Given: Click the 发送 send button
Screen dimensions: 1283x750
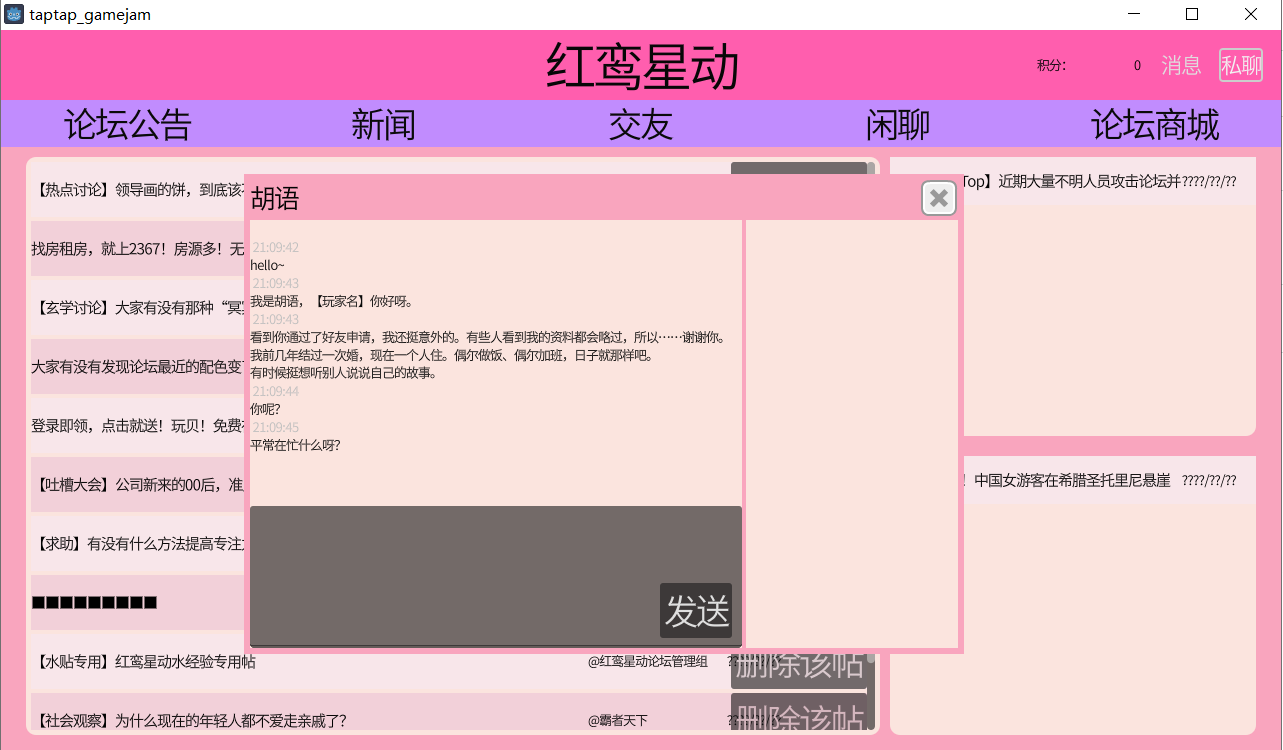Looking at the screenshot, I should pos(697,611).
